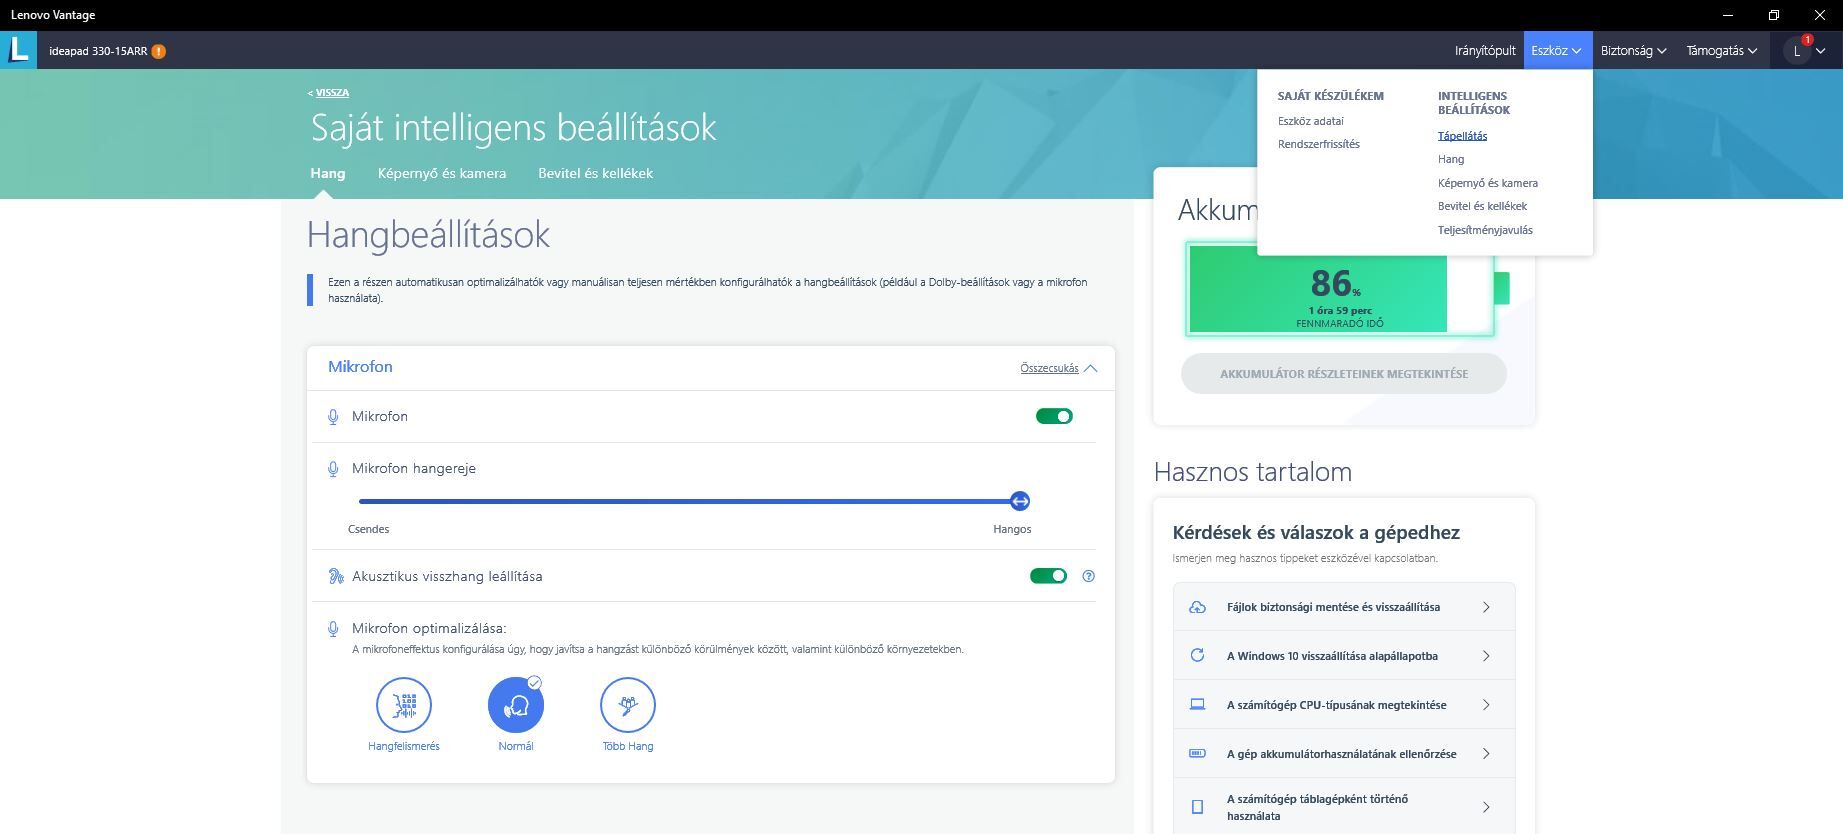The height and width of the screenshot is (834, 1843).
Task: Open the user profile avatar with notification
Action: pos(1798,51)
